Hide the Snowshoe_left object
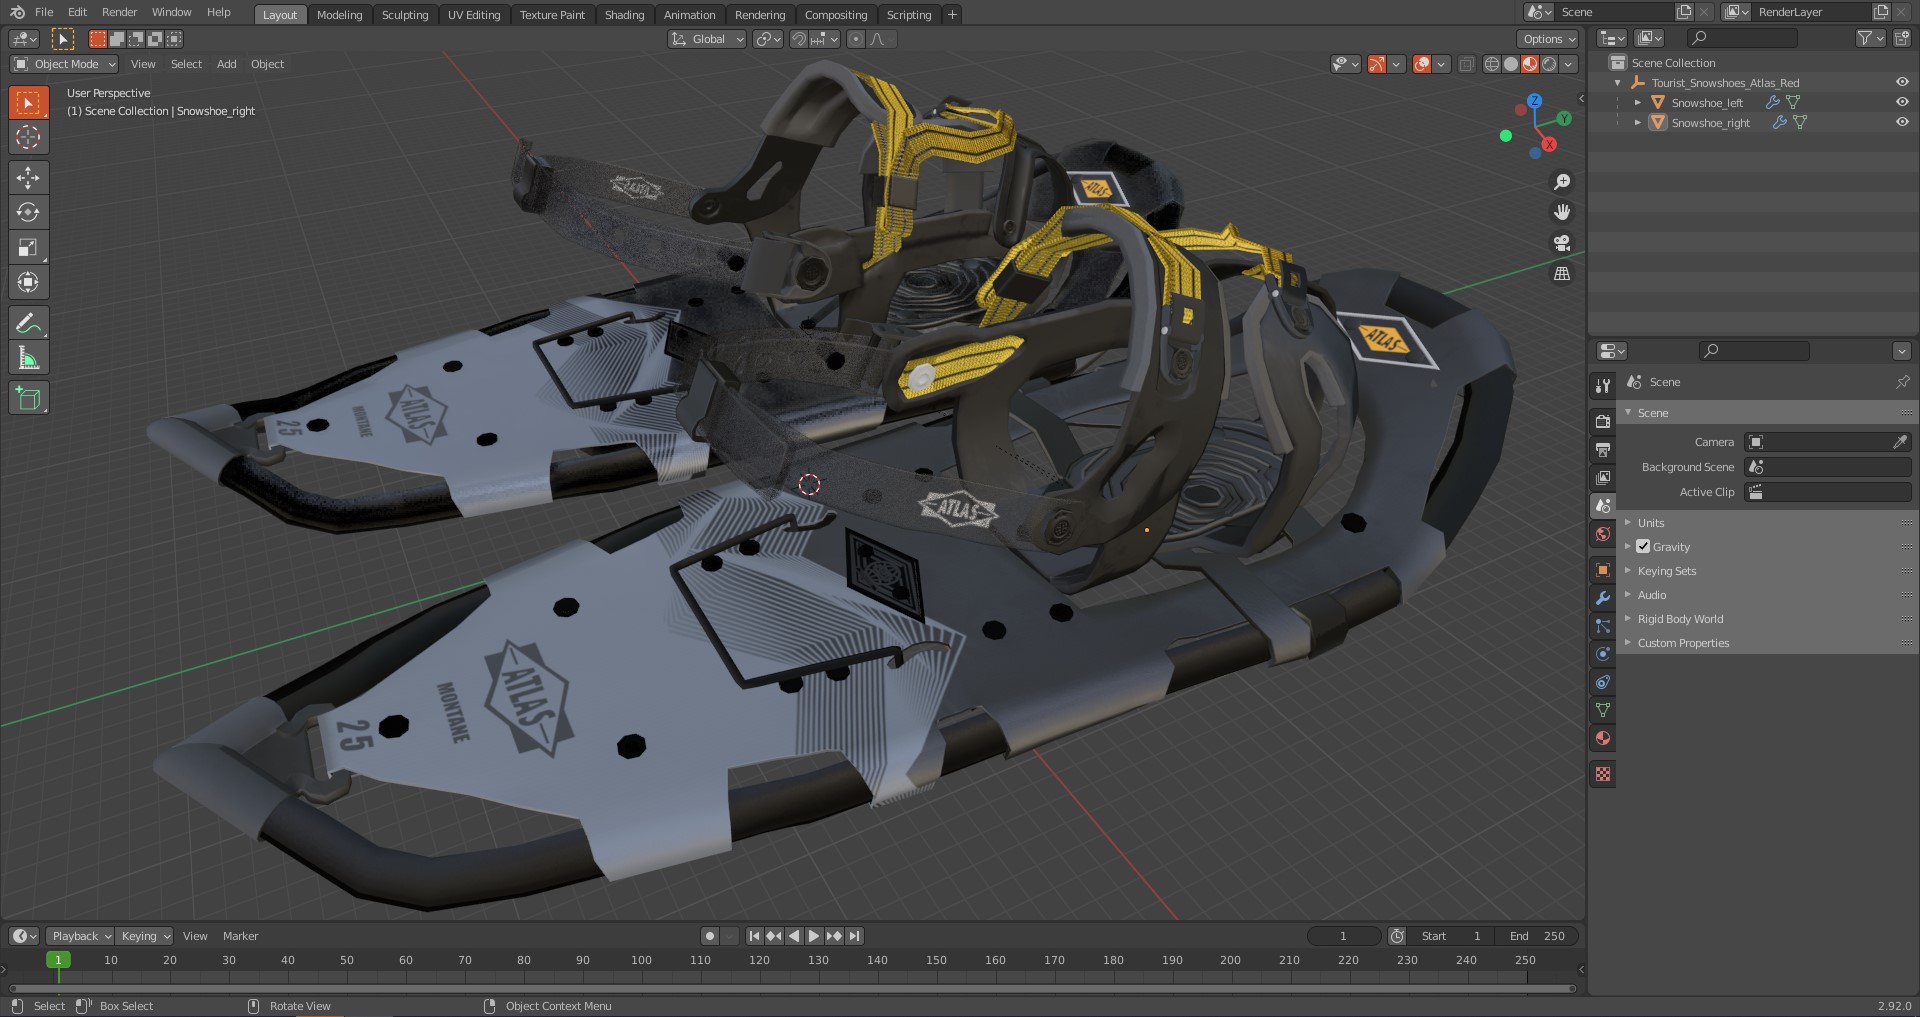The height and width of the screenshot is (1017, 1920). click(1902, 102)
